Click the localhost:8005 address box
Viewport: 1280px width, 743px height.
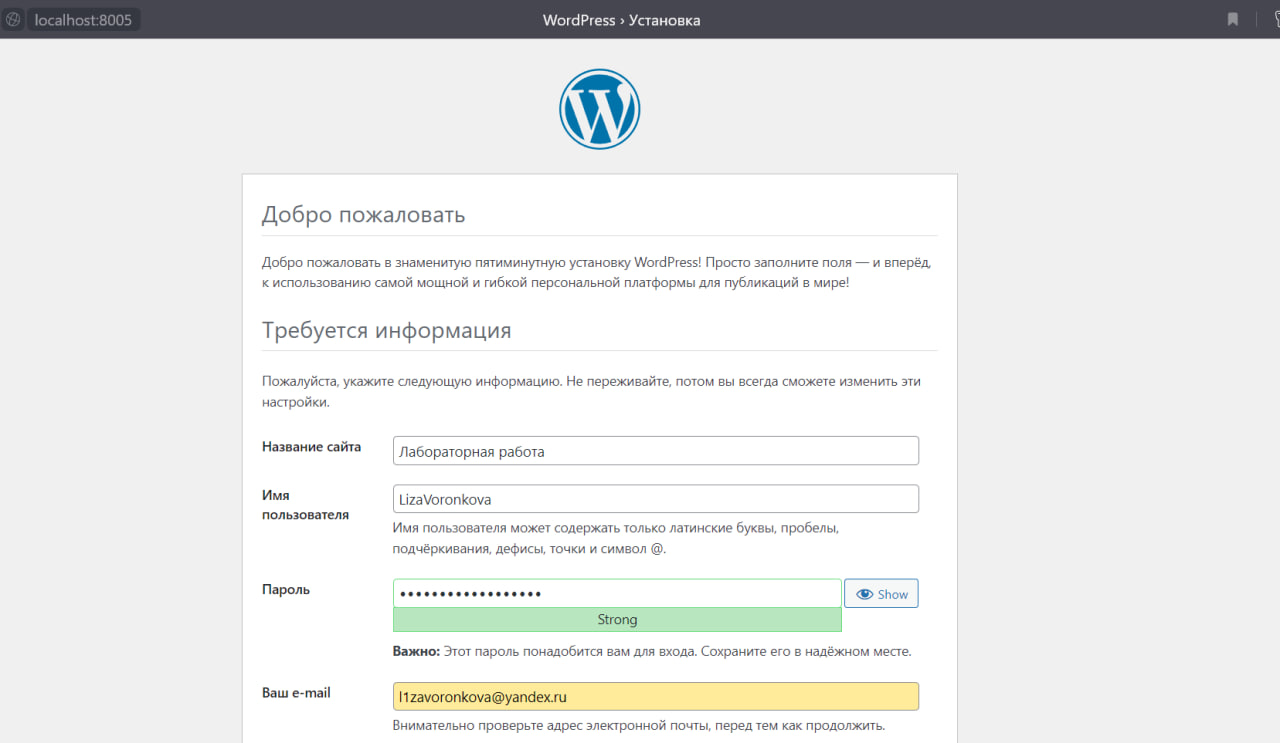point(83,20)
